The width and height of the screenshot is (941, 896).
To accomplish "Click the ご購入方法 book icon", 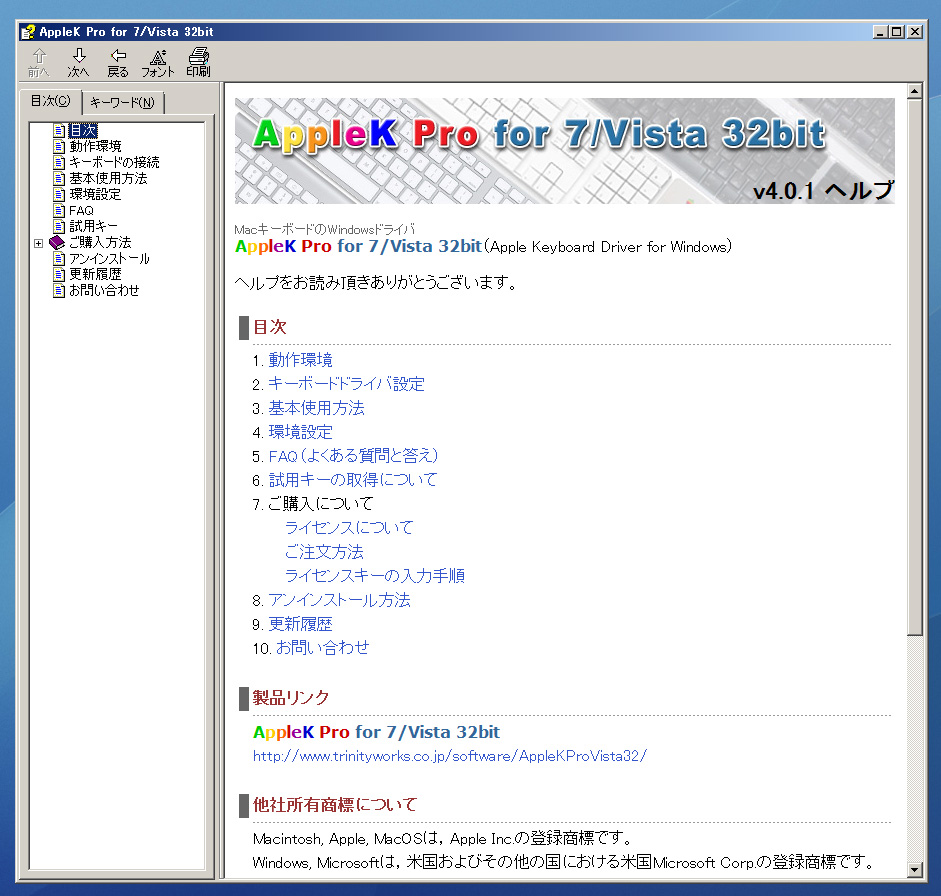I will (57, 242).
